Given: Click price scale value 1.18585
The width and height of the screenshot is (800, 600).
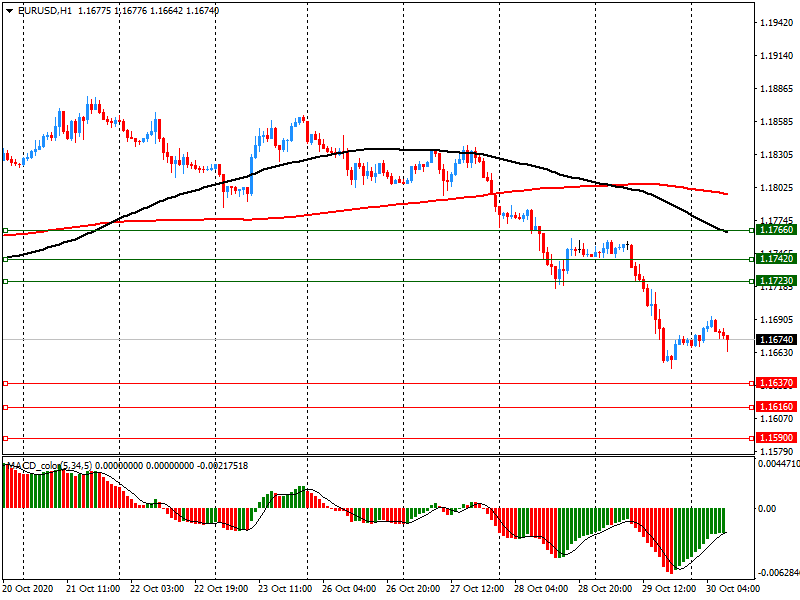Looking at the screenshot, I should point(777,122).
